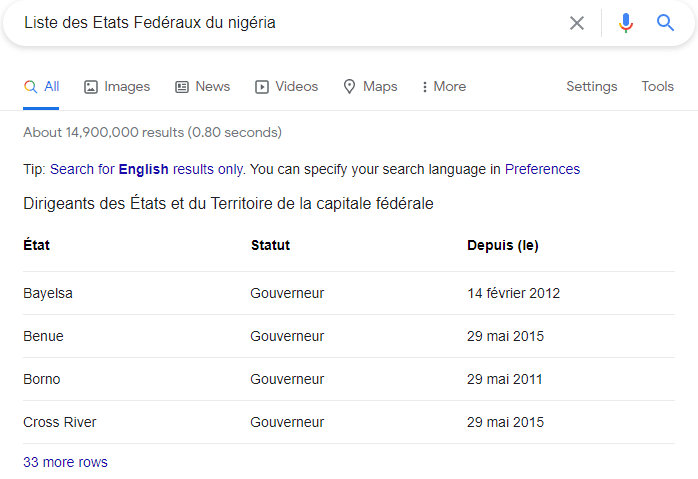Click the date 14 février 2012

(x=513, y=293)
